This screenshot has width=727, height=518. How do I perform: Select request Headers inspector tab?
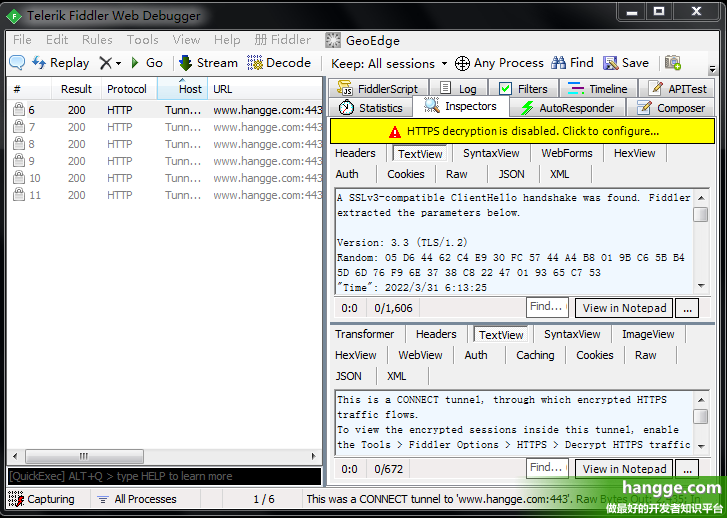(x=355, y=153)
